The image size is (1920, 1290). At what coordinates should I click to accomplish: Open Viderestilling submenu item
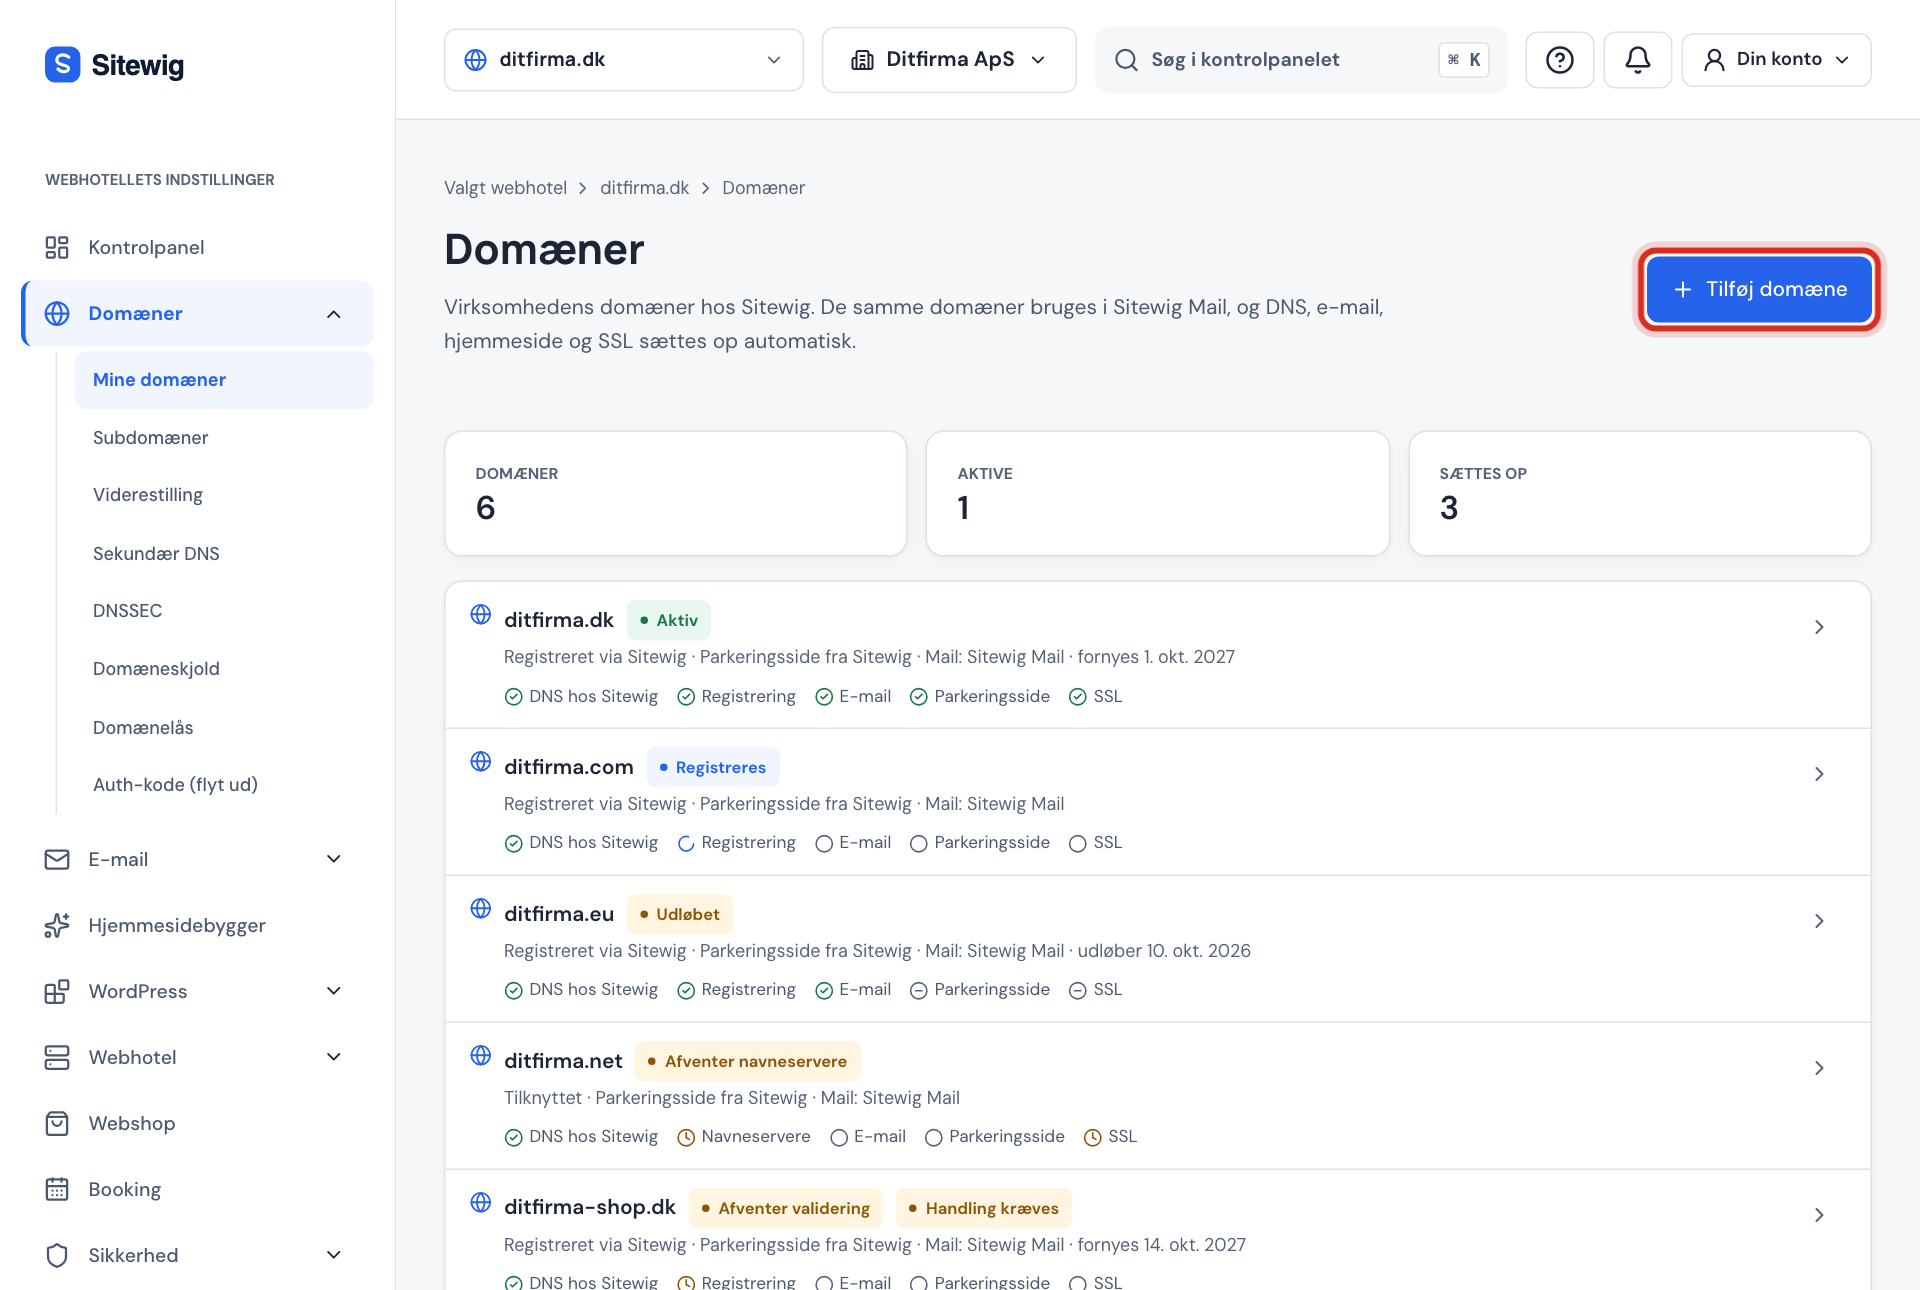pyautogui.click(x=148, y=495)
